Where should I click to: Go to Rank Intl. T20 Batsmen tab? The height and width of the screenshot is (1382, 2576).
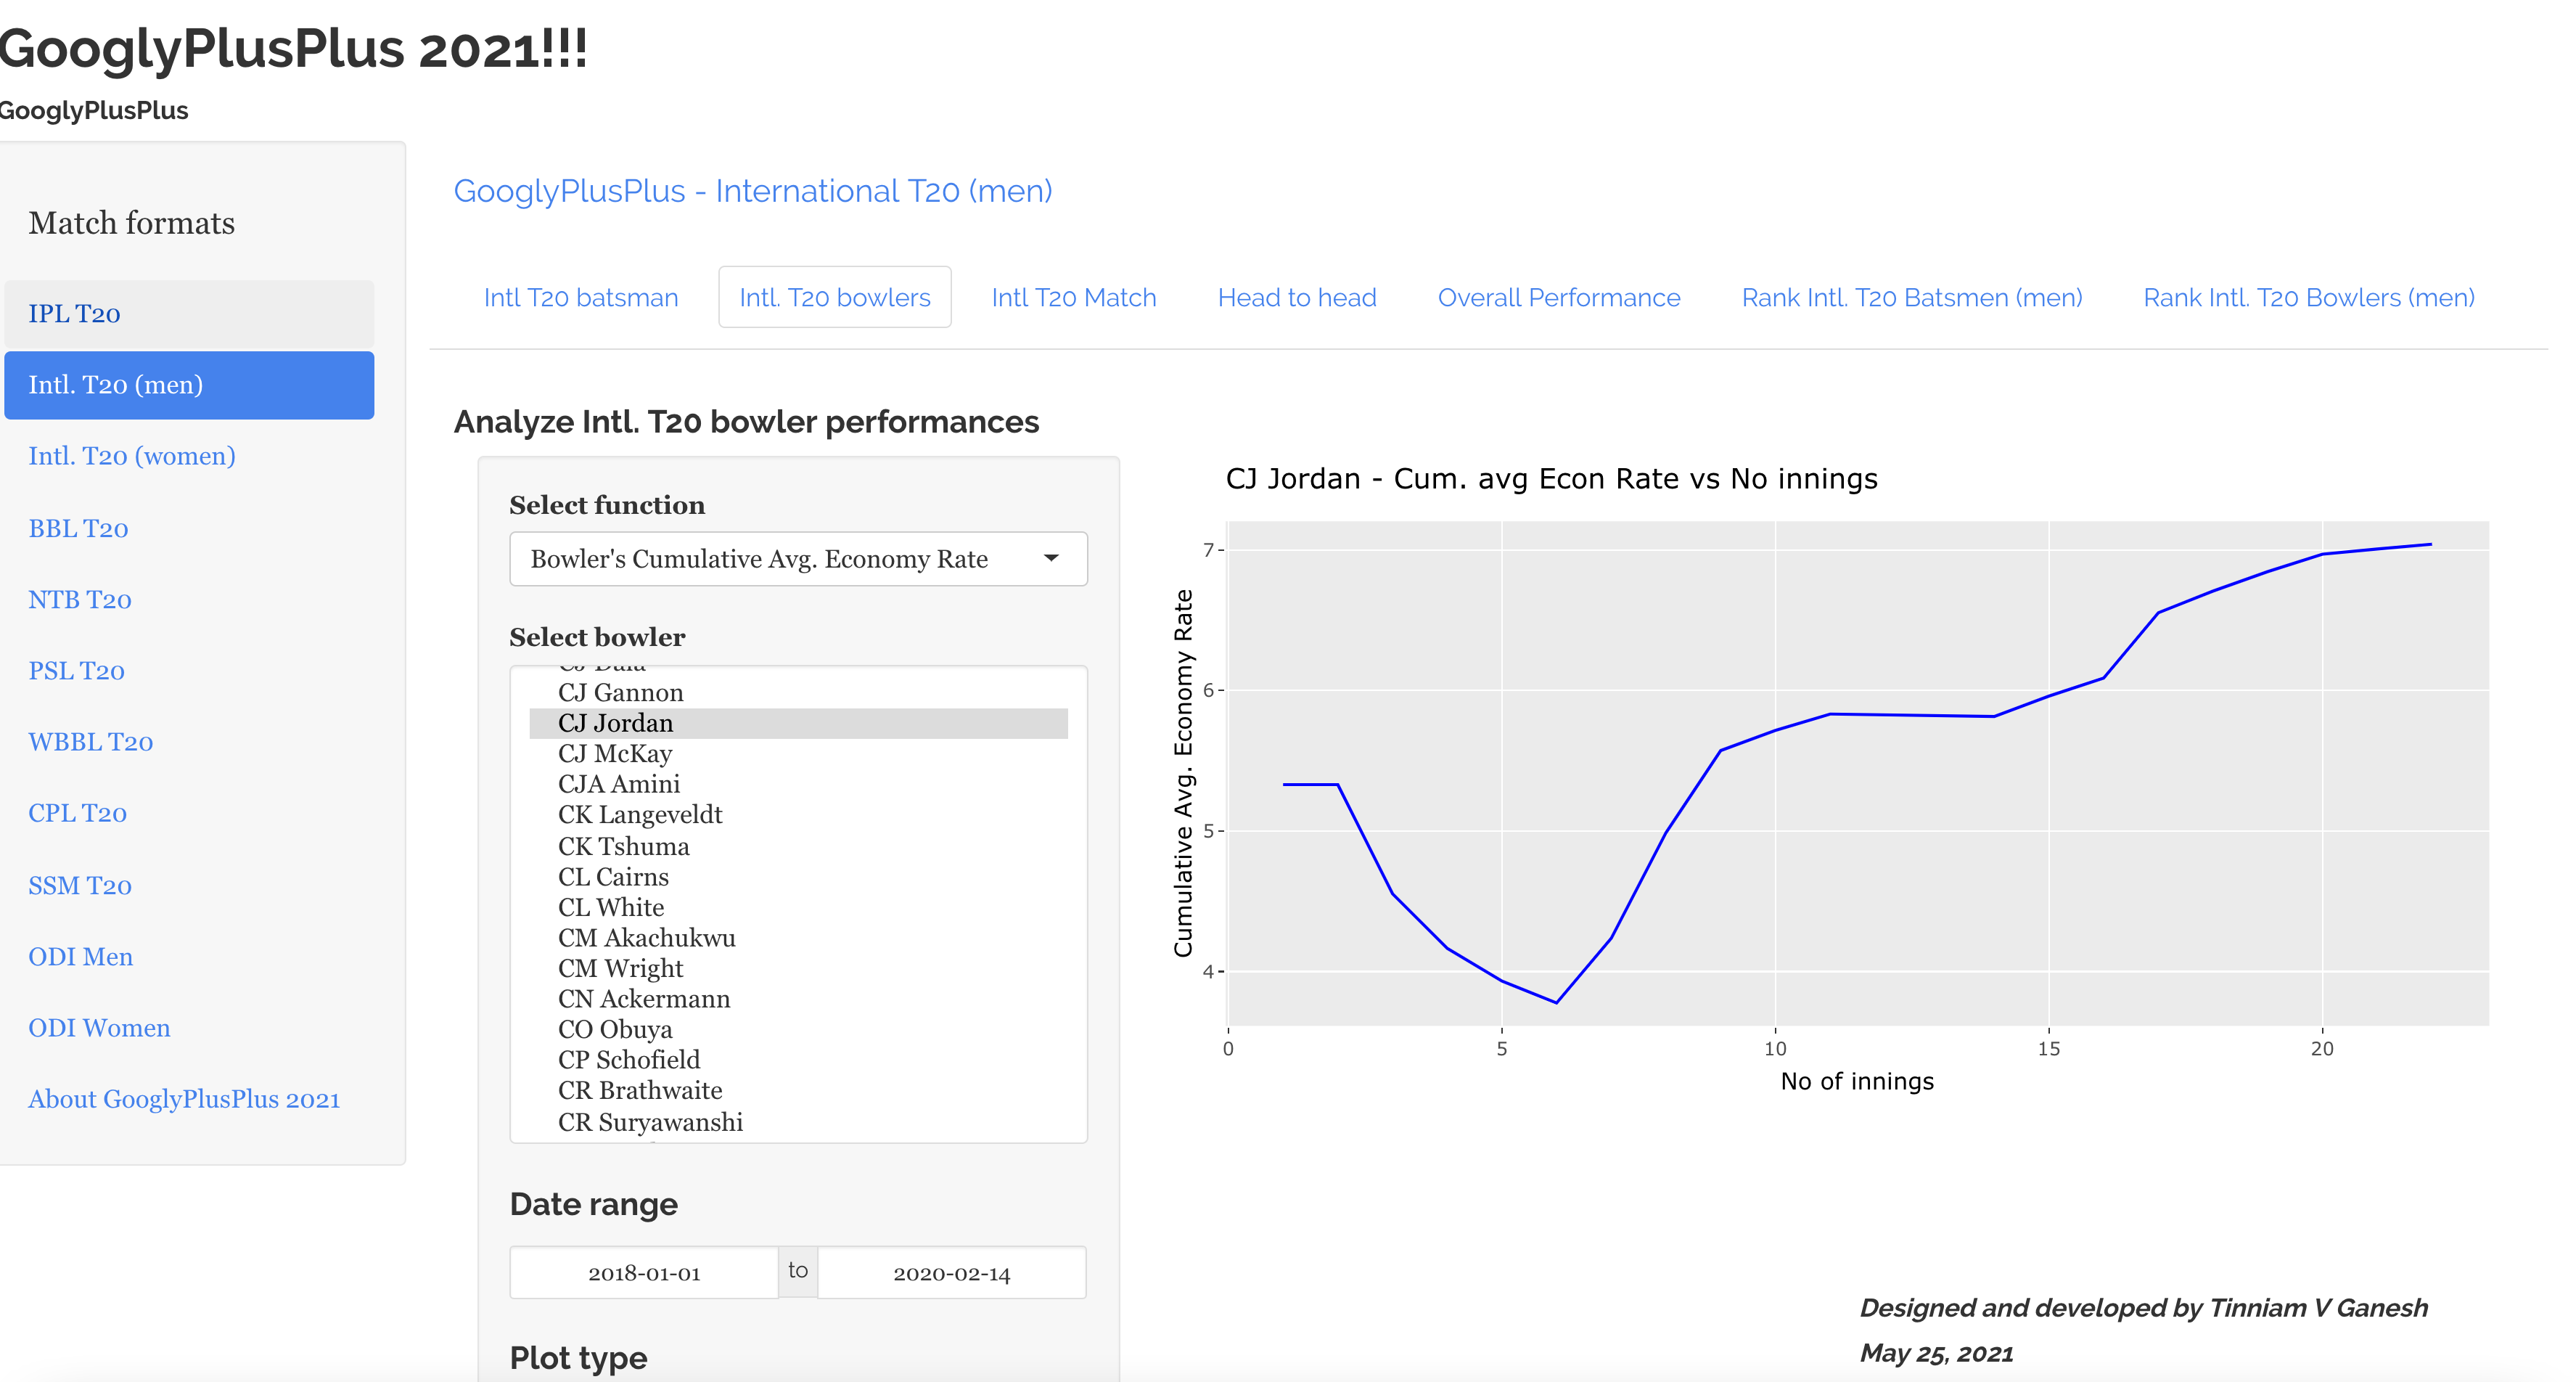pyautogui.click(x=1911, y=298)
